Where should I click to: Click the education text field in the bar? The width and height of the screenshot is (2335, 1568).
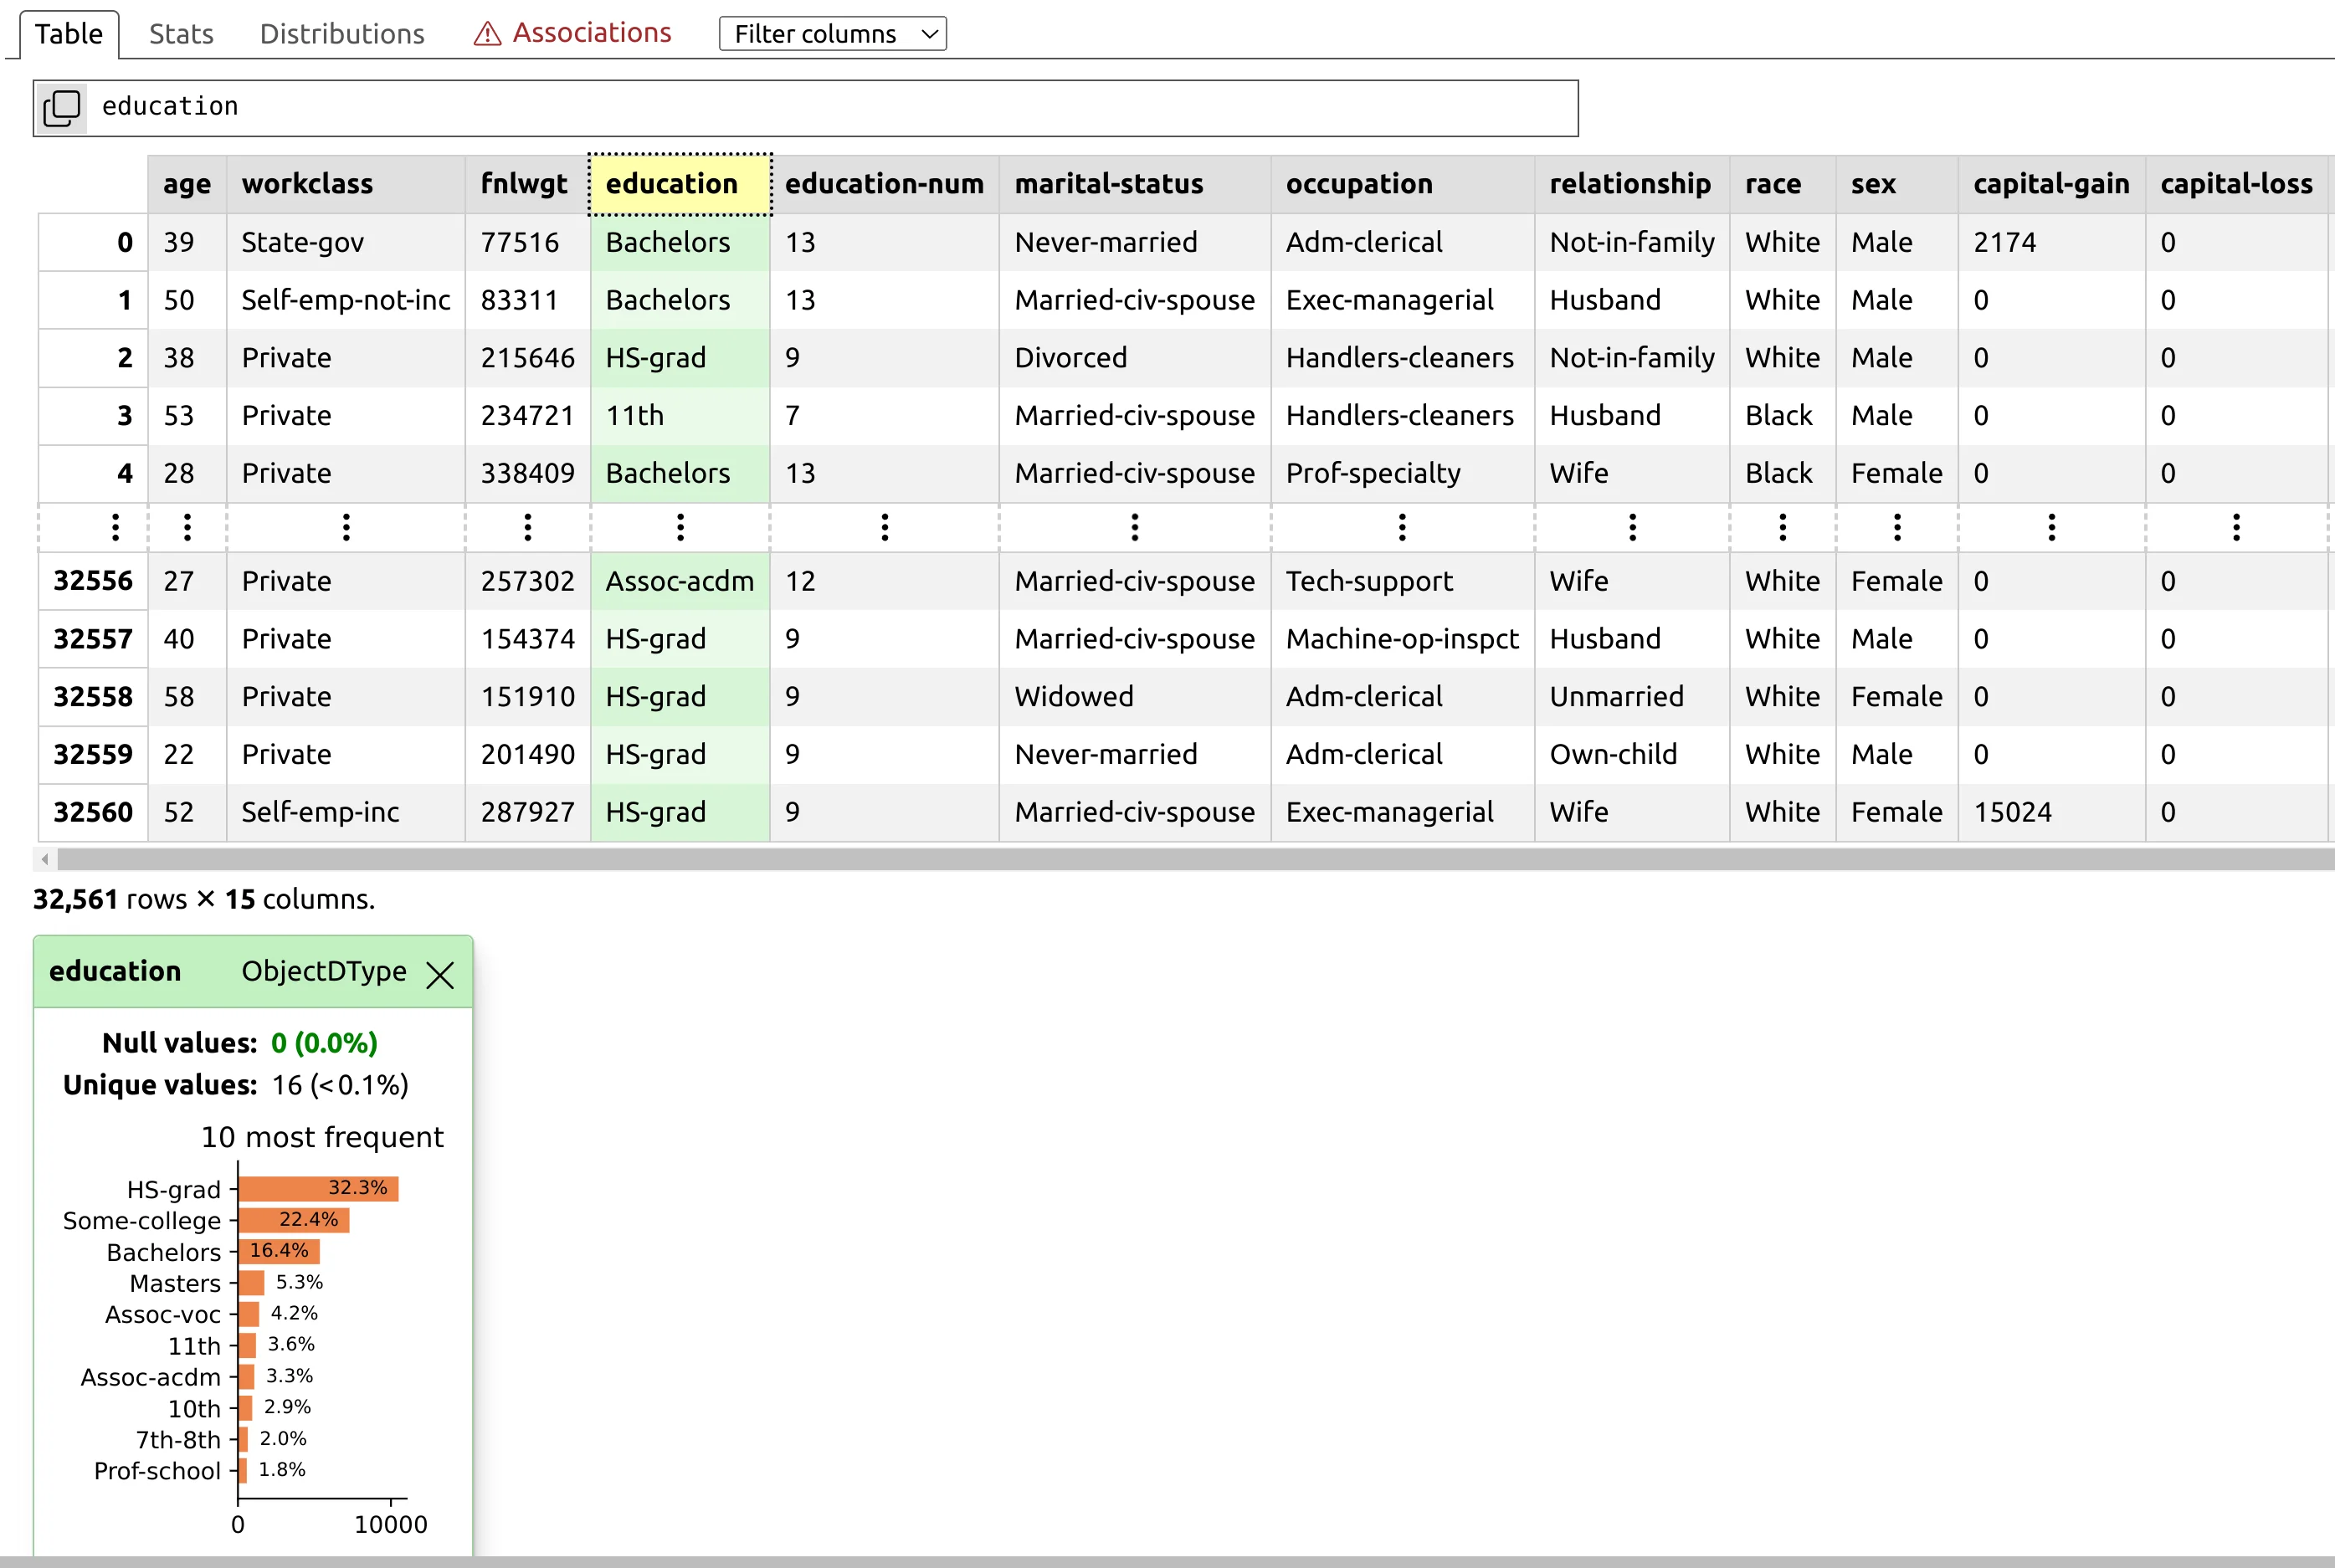coord(831,108)
